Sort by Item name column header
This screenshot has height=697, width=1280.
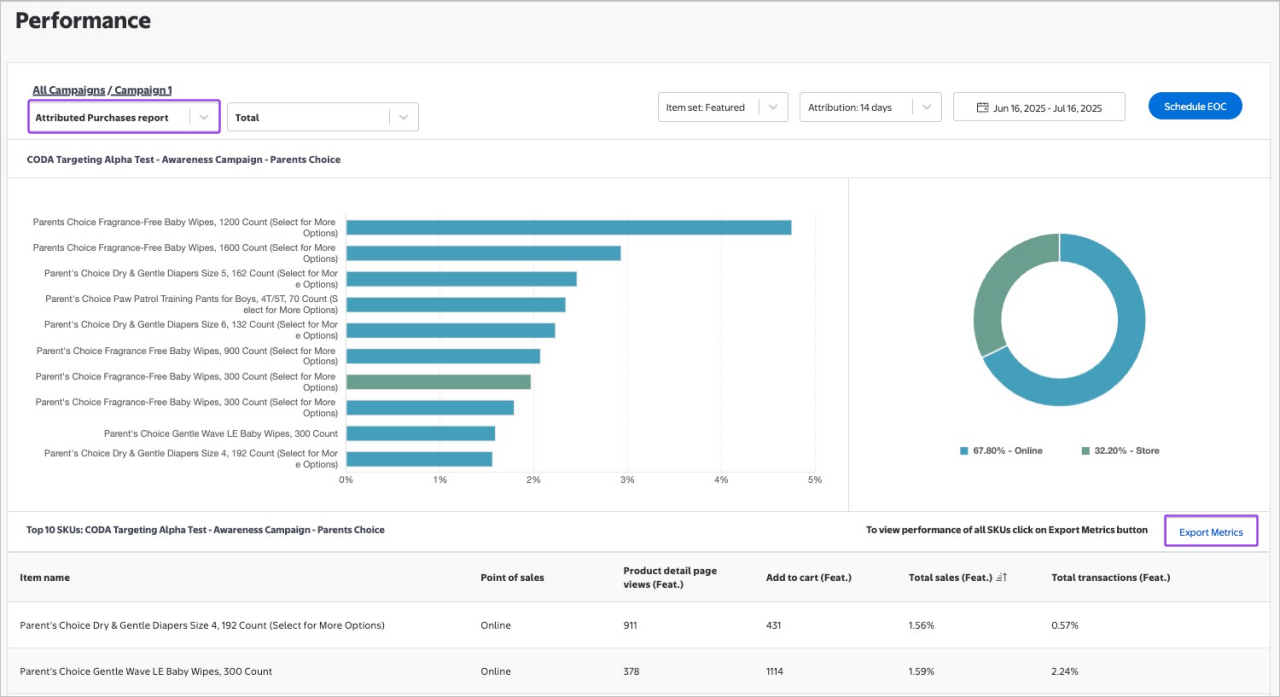point(45,578)
